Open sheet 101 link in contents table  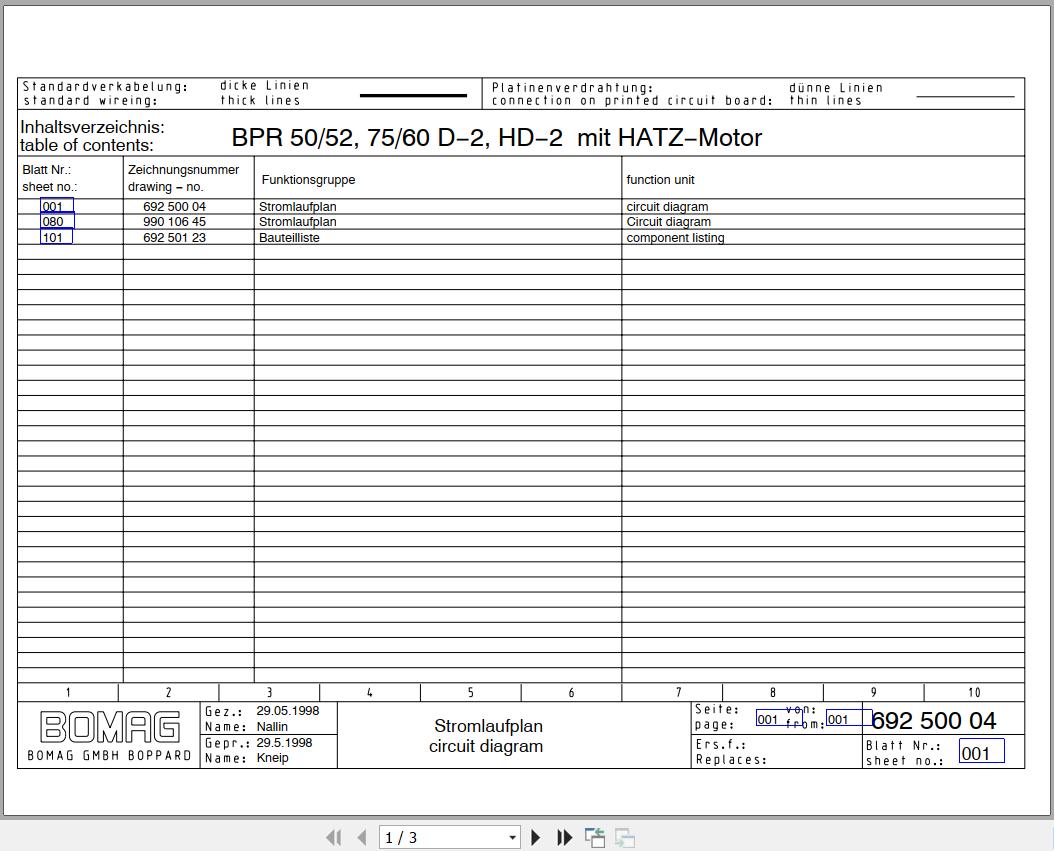(x=56, y=238)
